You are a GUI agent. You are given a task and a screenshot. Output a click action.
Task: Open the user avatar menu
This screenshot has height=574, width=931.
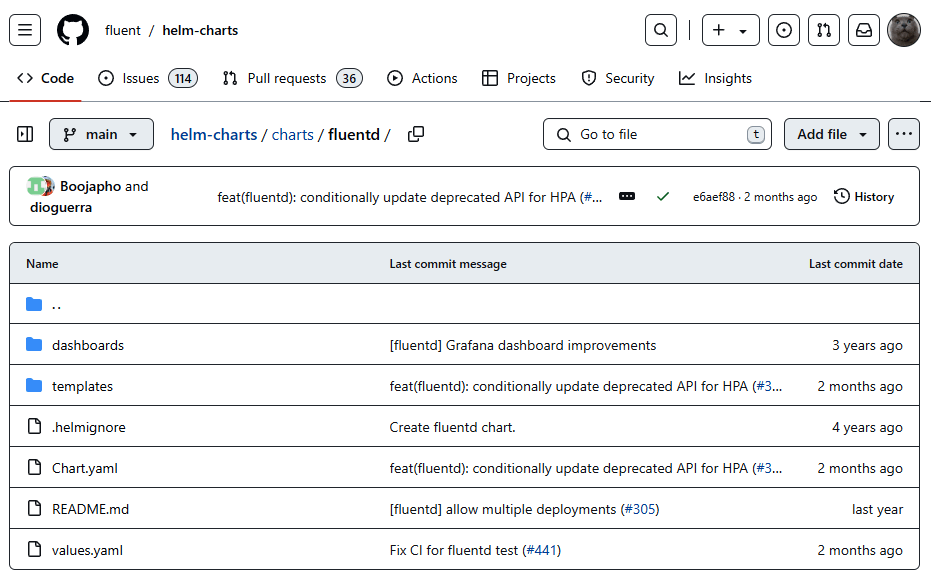904,30
